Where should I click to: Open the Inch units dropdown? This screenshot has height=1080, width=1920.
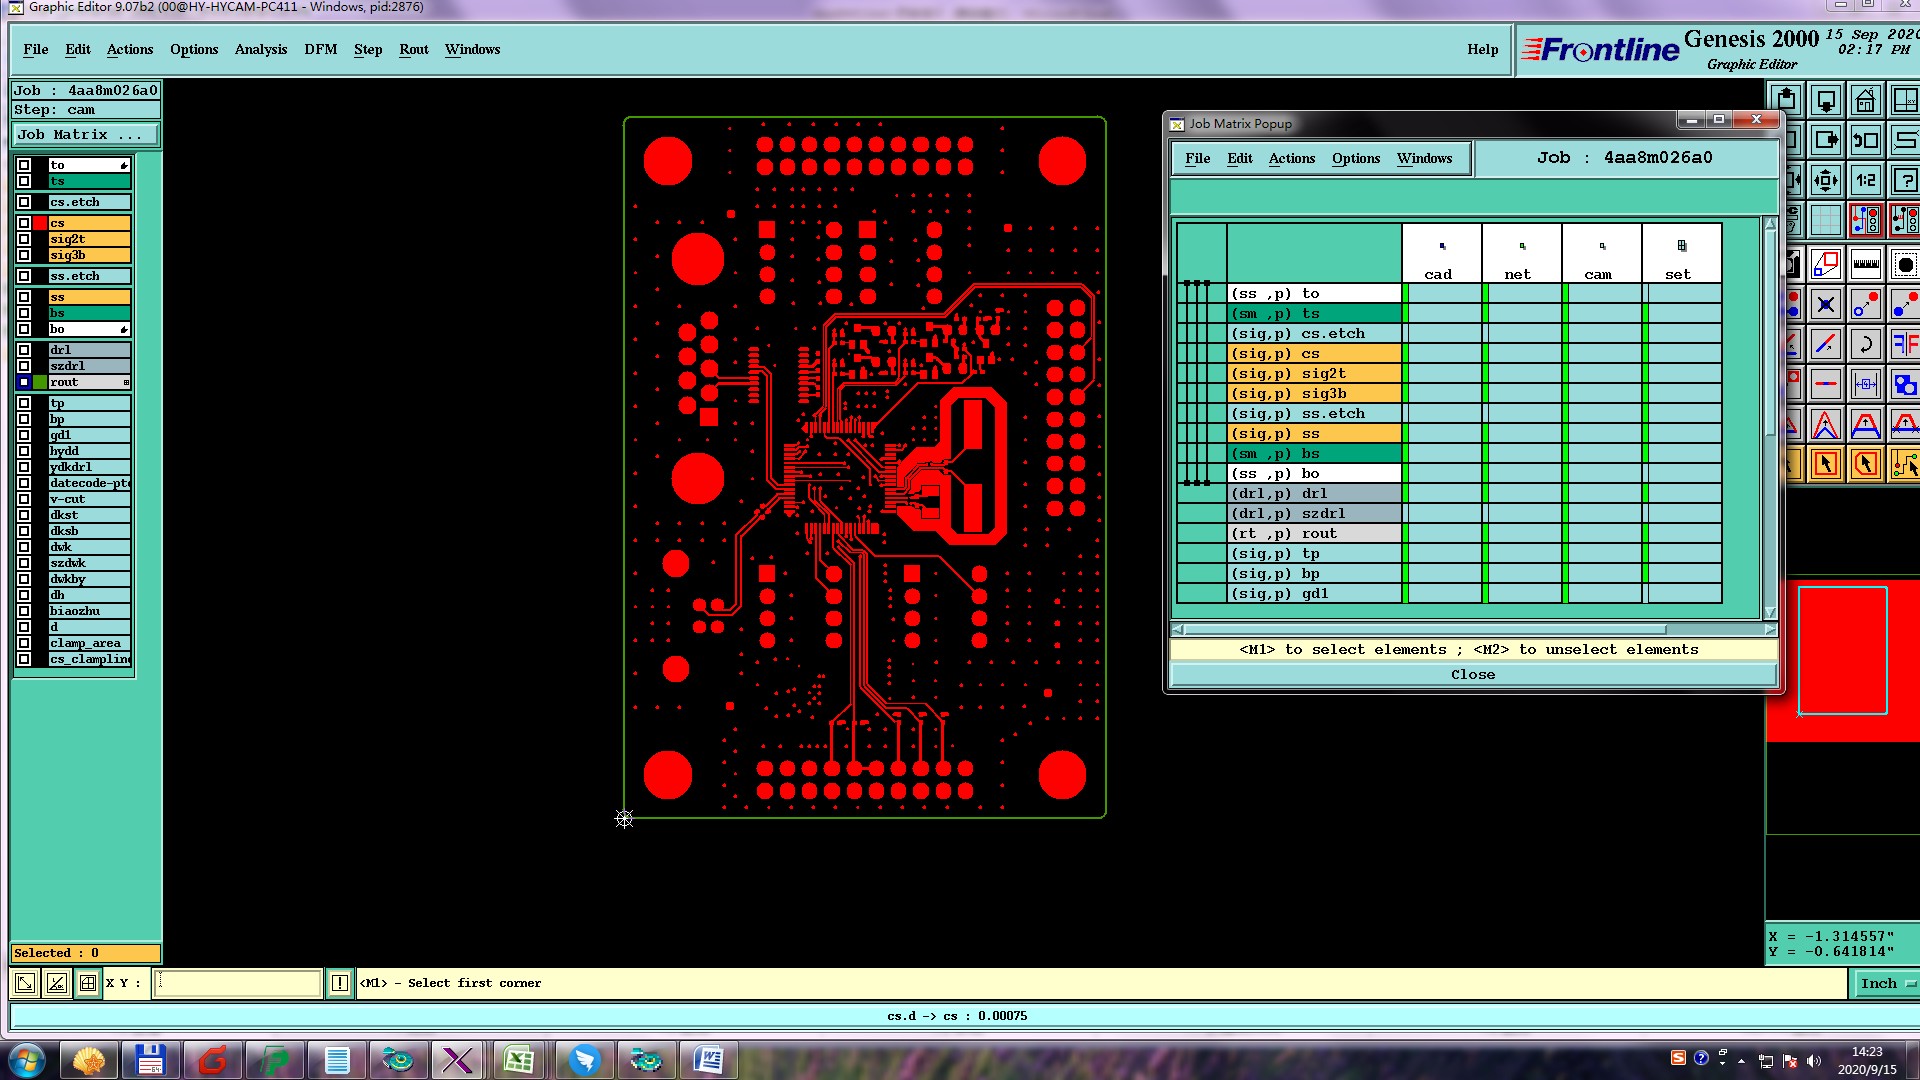[1887, 983]
